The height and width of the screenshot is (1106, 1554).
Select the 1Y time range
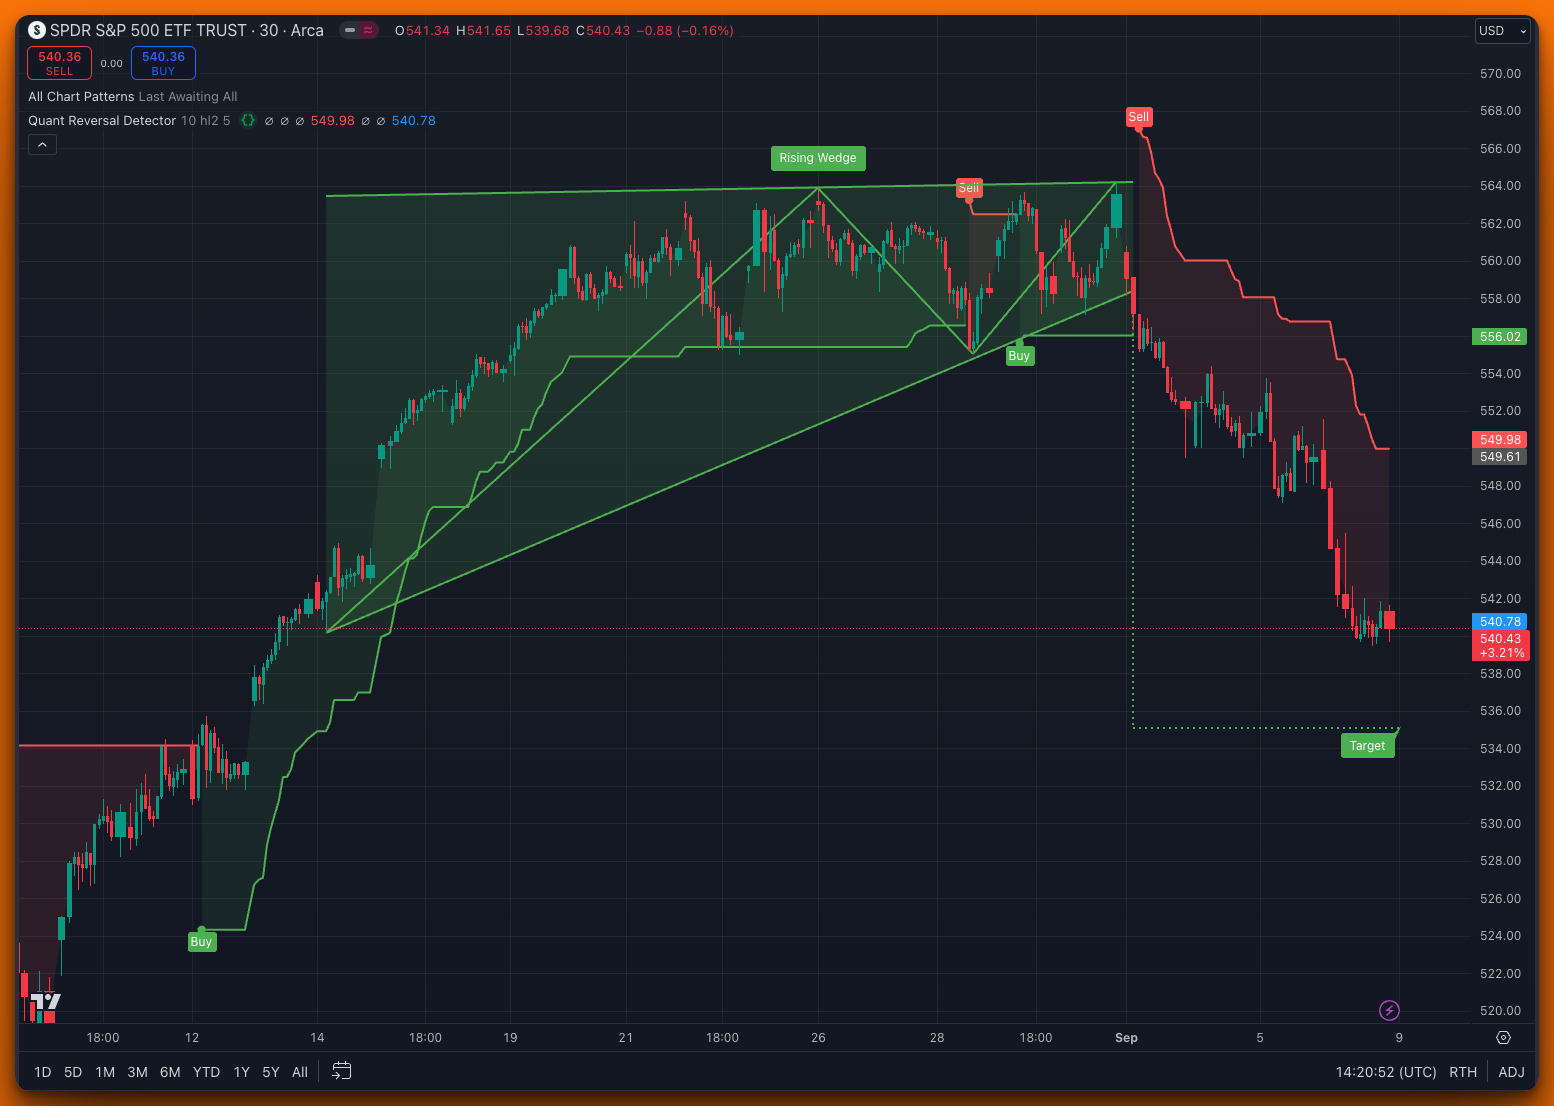(241, 1072)
